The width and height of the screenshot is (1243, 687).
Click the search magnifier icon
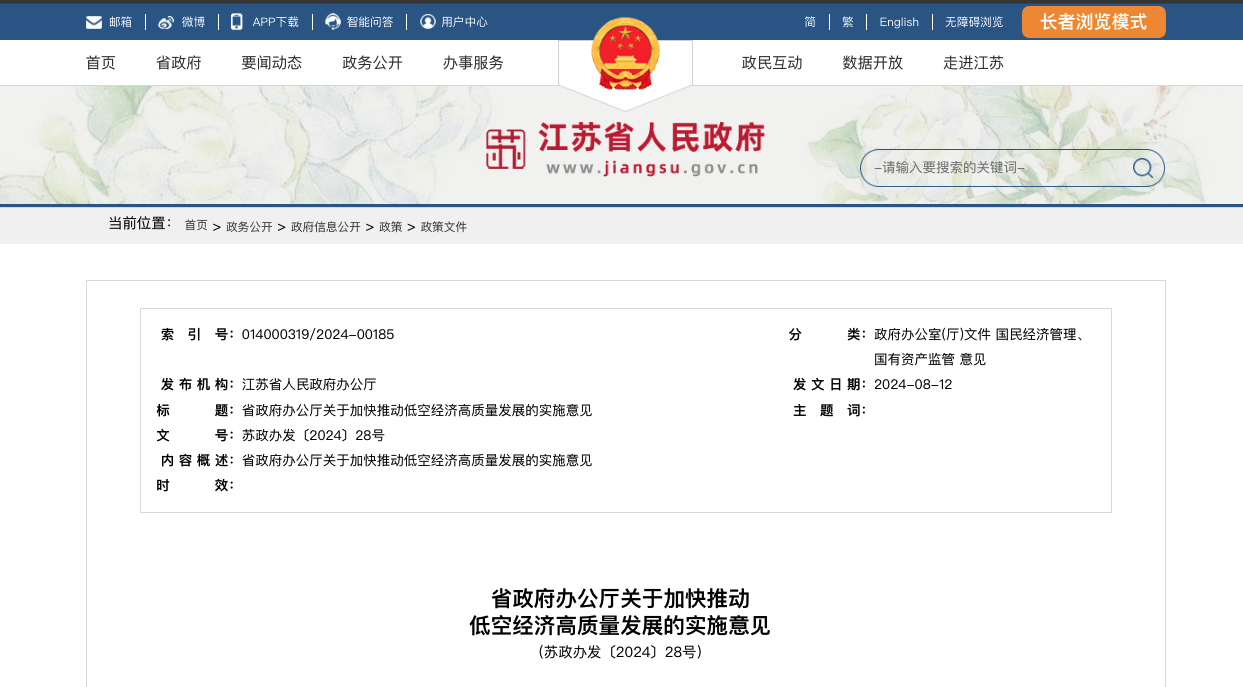(1142, 168)
